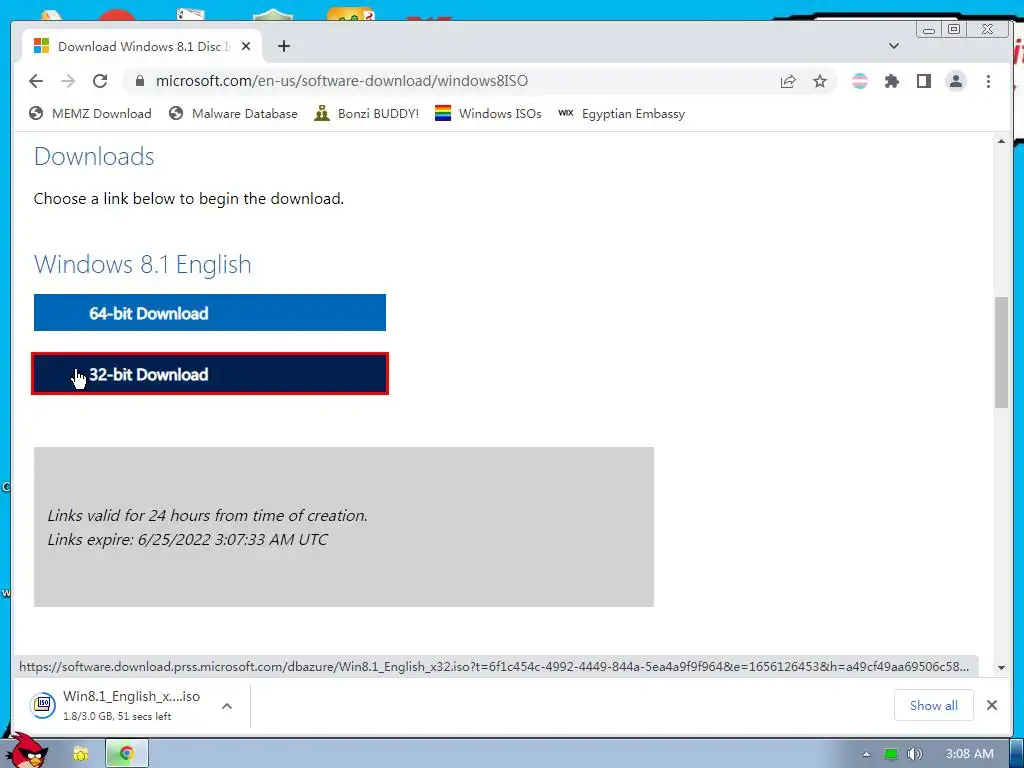The height and width of the screenshot is (768, 1024).
Task: Go back to the previous page
Action: pyautogui.click(x=36, y=81)
